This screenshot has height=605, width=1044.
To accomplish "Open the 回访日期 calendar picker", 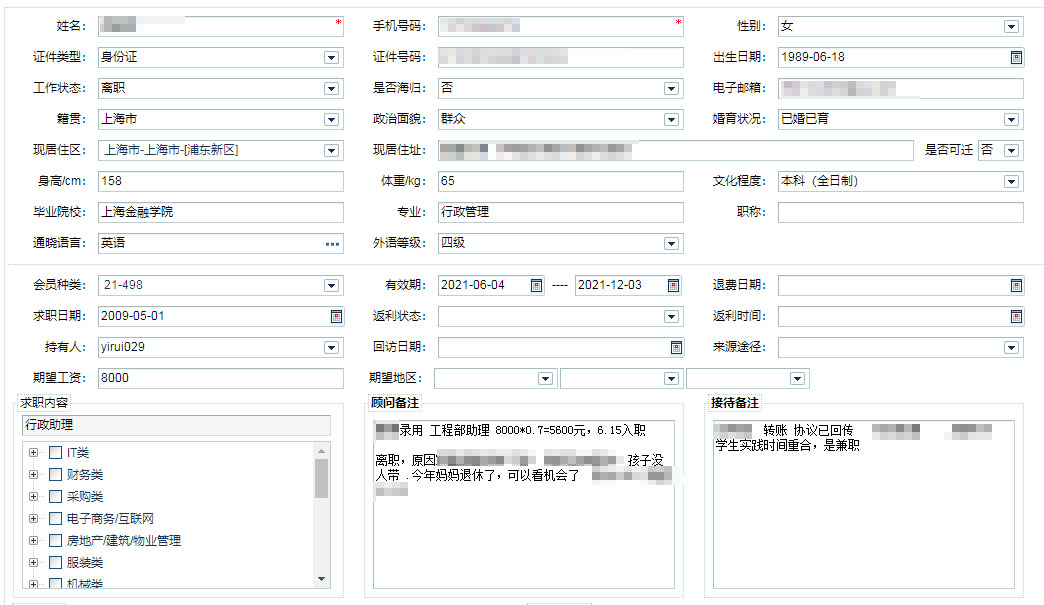I will click(x=676, y=347).
